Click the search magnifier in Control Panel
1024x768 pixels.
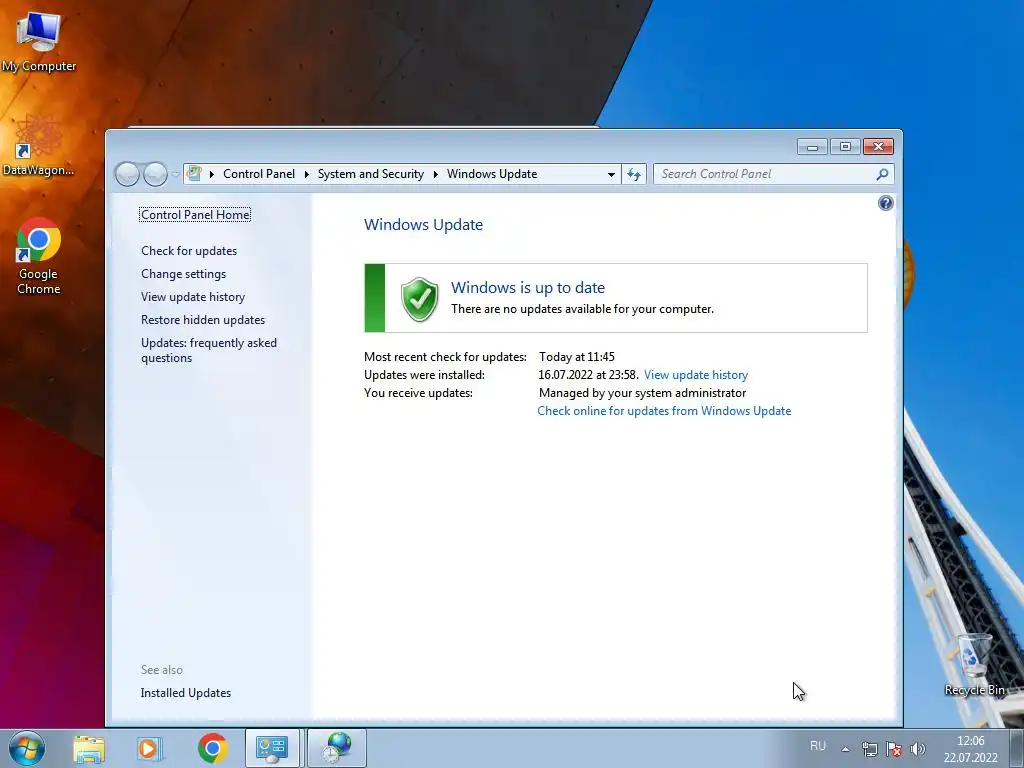click(x=882, y=174)
